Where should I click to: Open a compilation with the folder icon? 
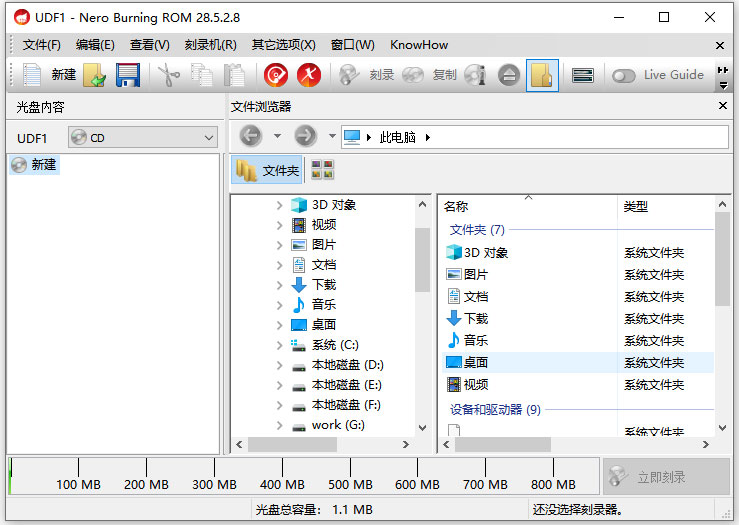coord(95,75)
